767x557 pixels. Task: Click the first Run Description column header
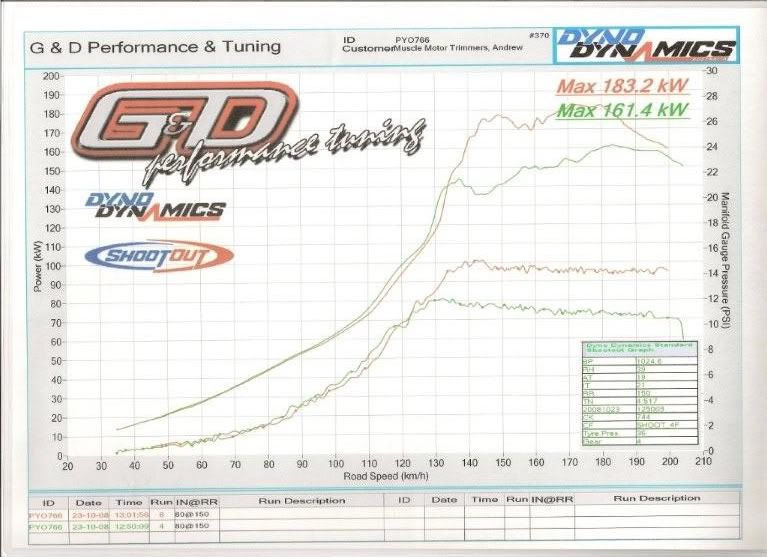[302, 500]
